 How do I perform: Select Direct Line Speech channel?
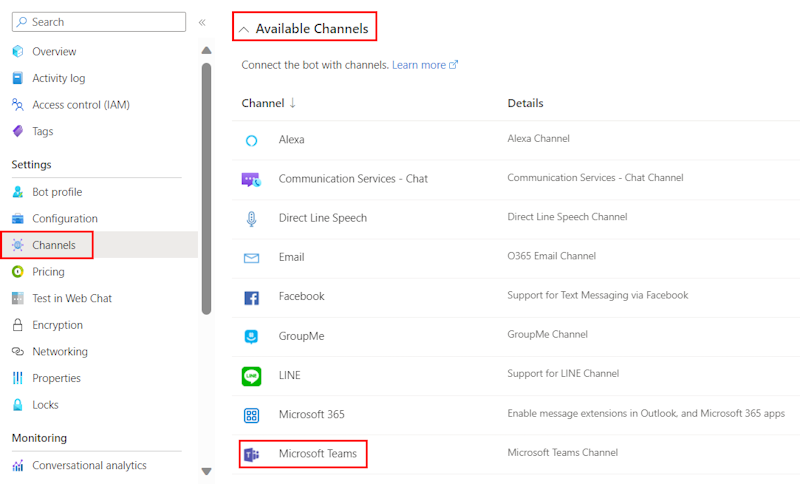(322, 218)
